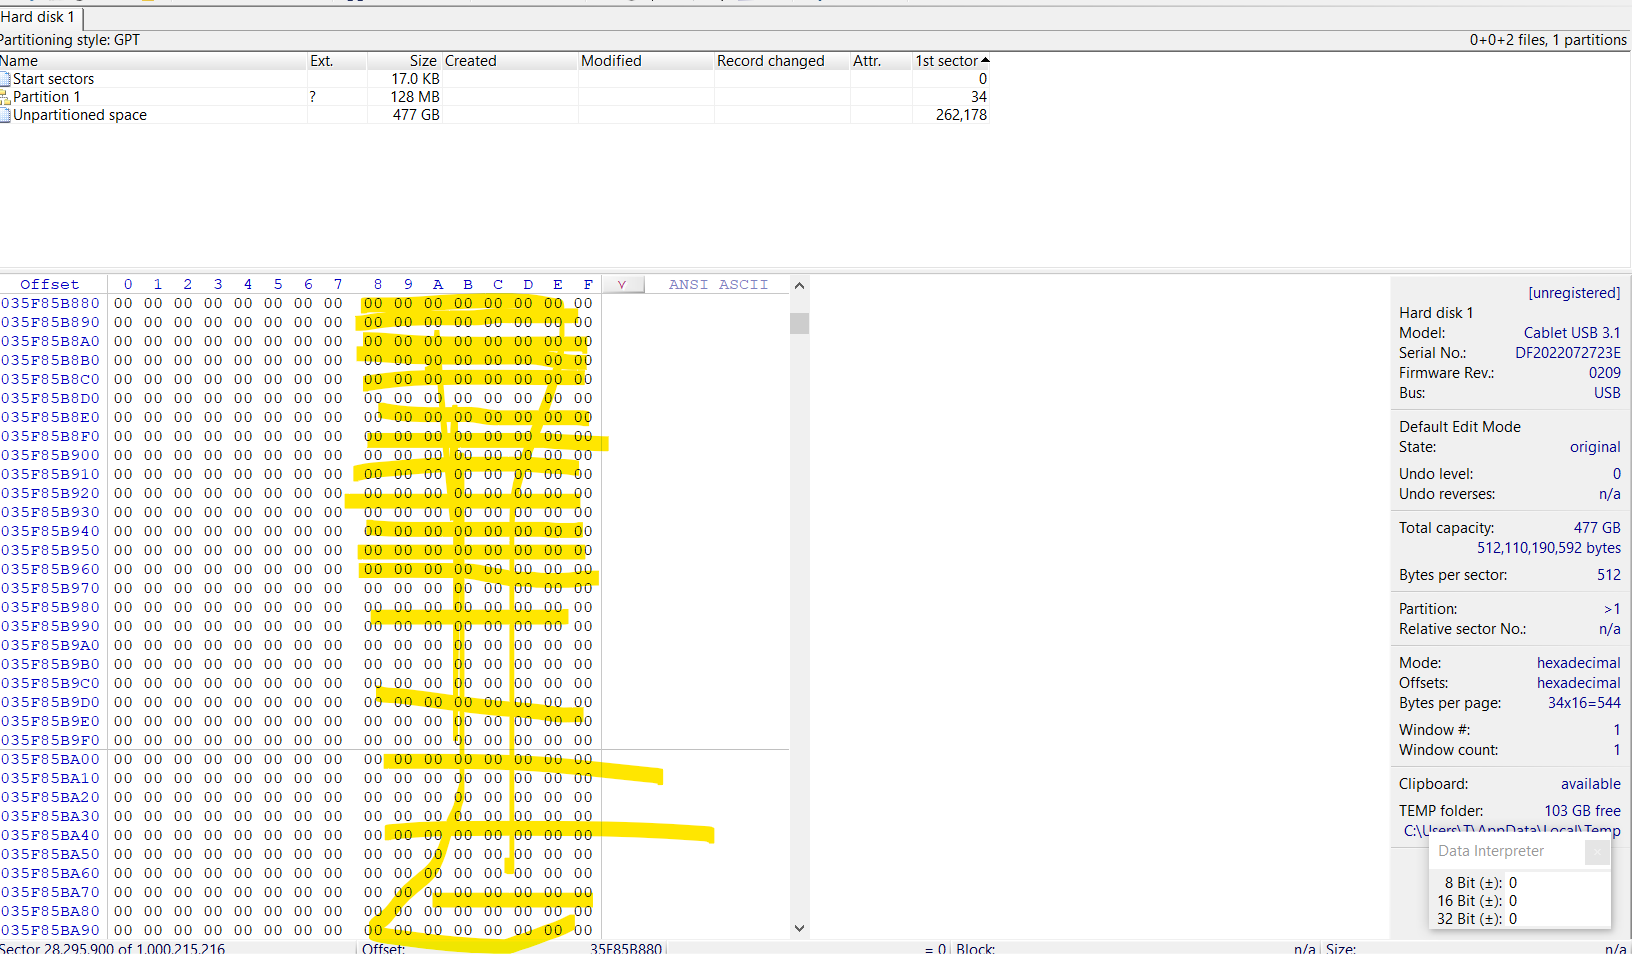Select the Partition 1 row name
This screenshot has height=955, width=1632.
point(46,97)
